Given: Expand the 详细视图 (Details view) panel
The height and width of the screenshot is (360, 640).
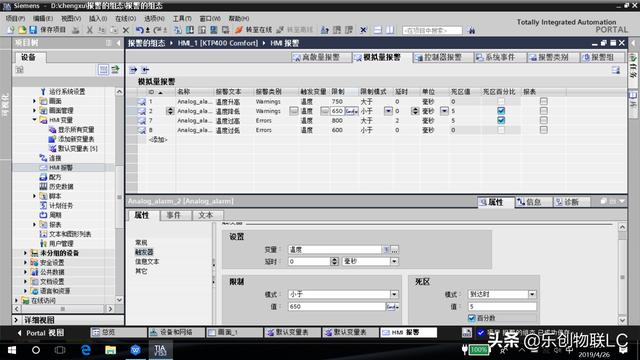Looking at the screenshot, I should pos(16,320).
